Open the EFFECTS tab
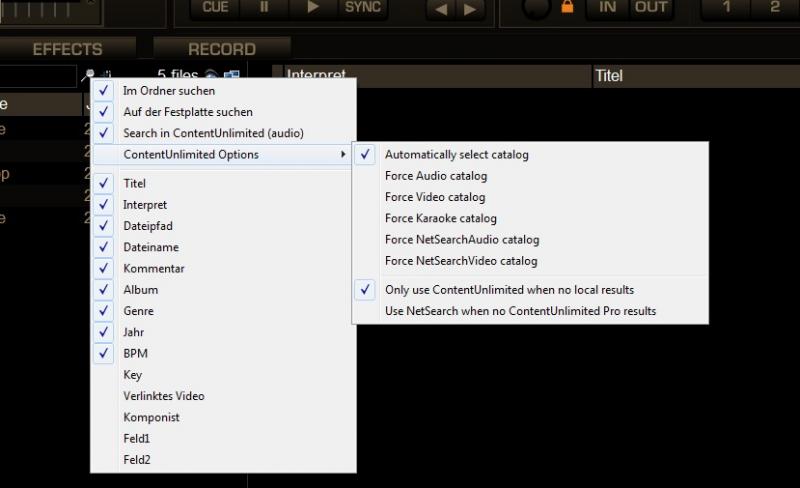The width and height of the screenshot is (800, 488). point(67,49)
